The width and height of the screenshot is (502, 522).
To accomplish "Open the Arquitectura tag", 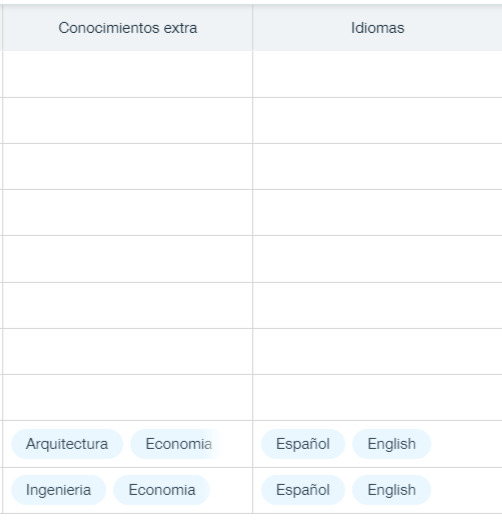I will pos(67,444).
